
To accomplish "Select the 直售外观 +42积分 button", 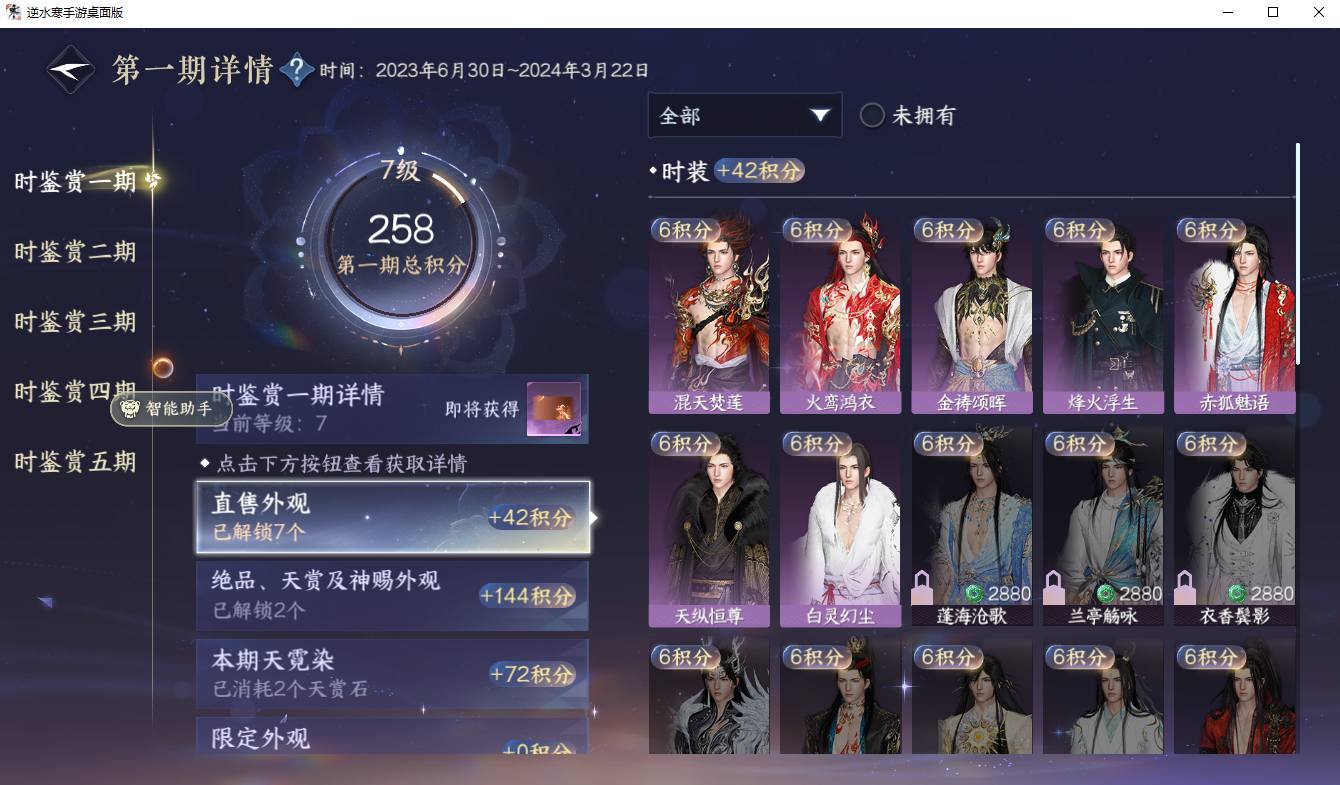I will [x=392, y=517].
